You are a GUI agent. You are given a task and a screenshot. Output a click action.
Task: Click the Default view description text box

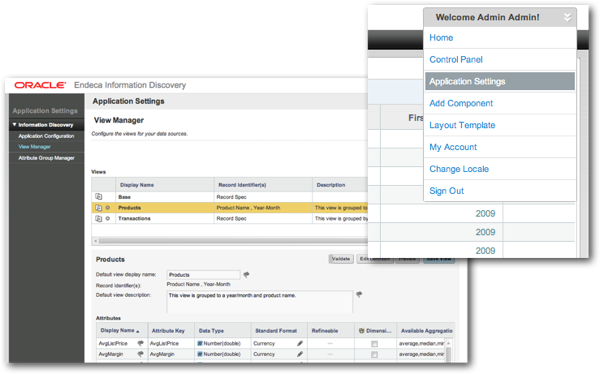(259, 302)
